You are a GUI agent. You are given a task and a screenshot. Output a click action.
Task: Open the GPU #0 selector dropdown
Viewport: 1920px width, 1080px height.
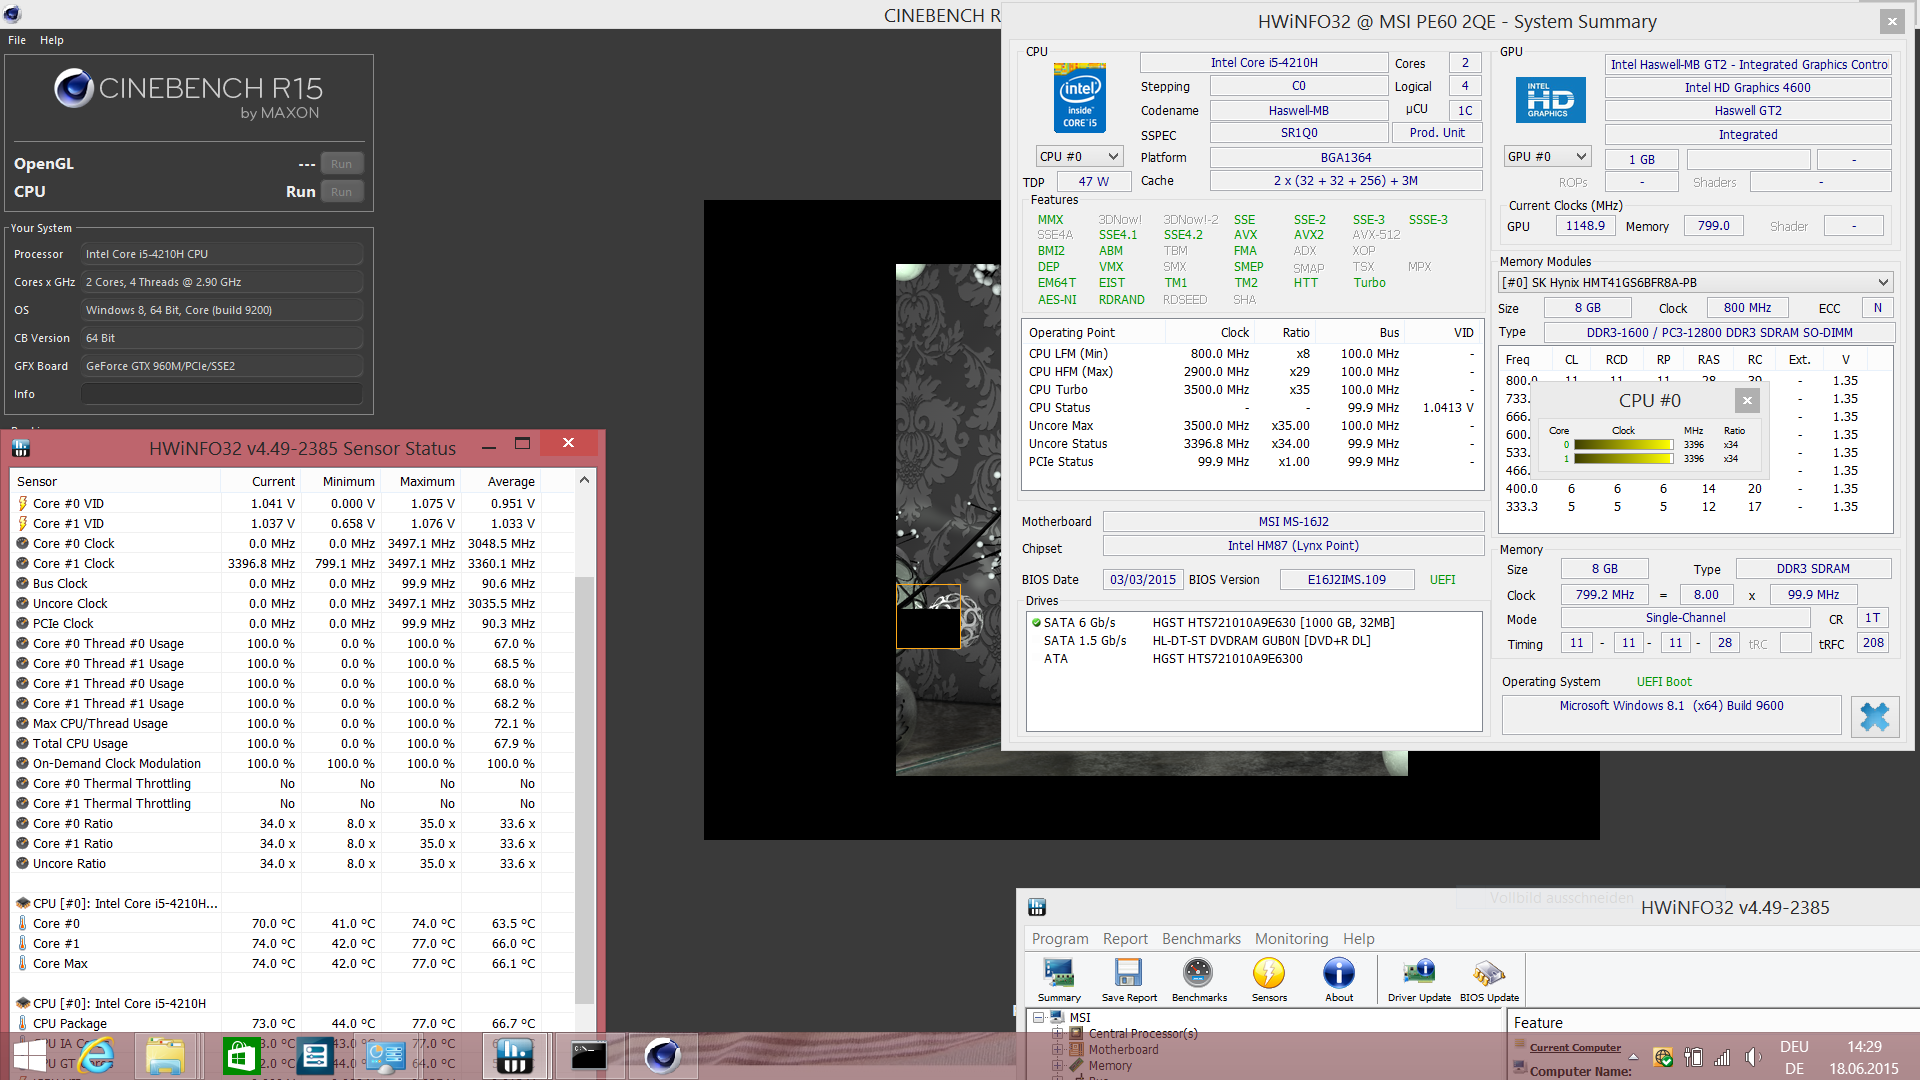pos(1547,157)
